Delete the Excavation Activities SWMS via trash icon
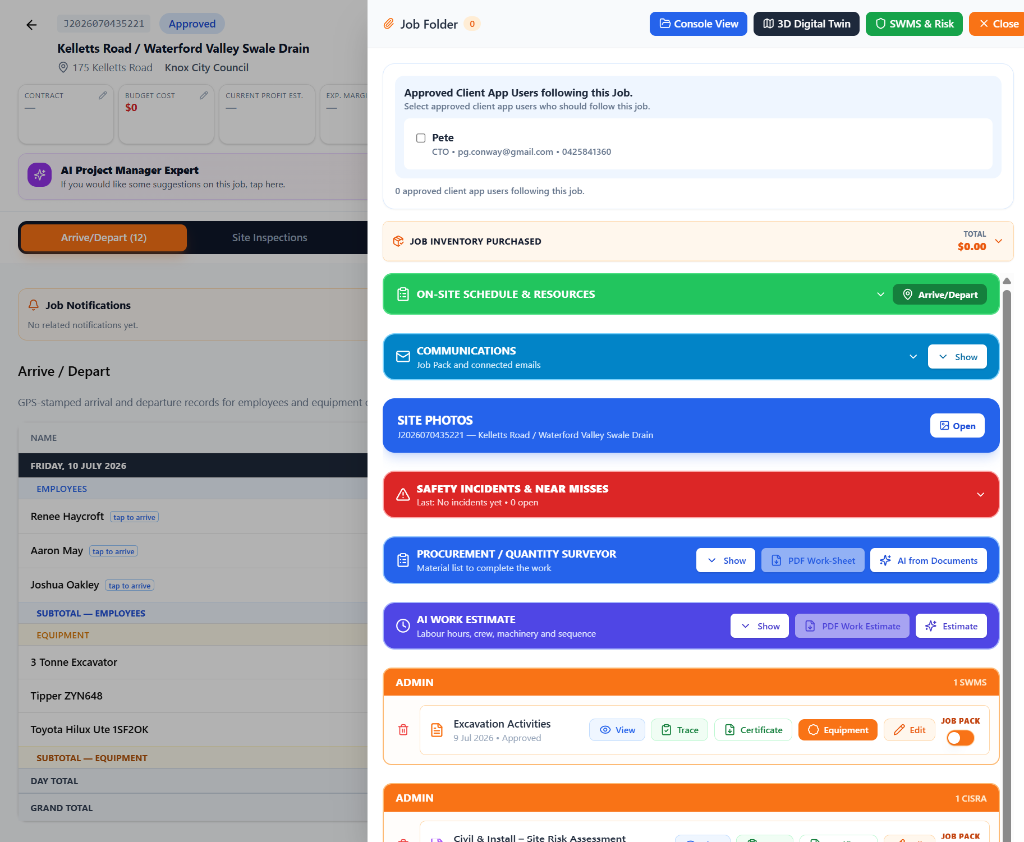Screen dimensions: 1024x842 403,730
